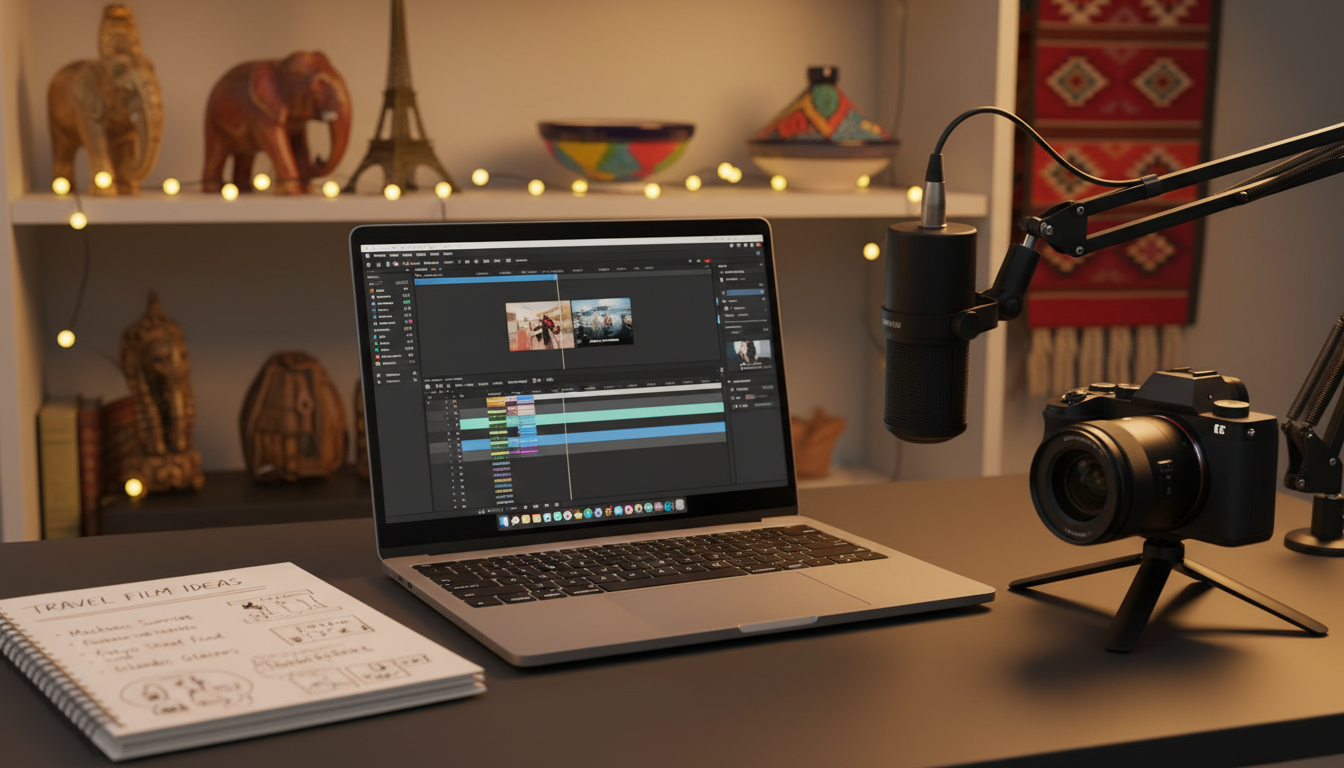Click the Export button in the top toolbar
This screenshot has height=768, width=1344.
tap(706, 261)
